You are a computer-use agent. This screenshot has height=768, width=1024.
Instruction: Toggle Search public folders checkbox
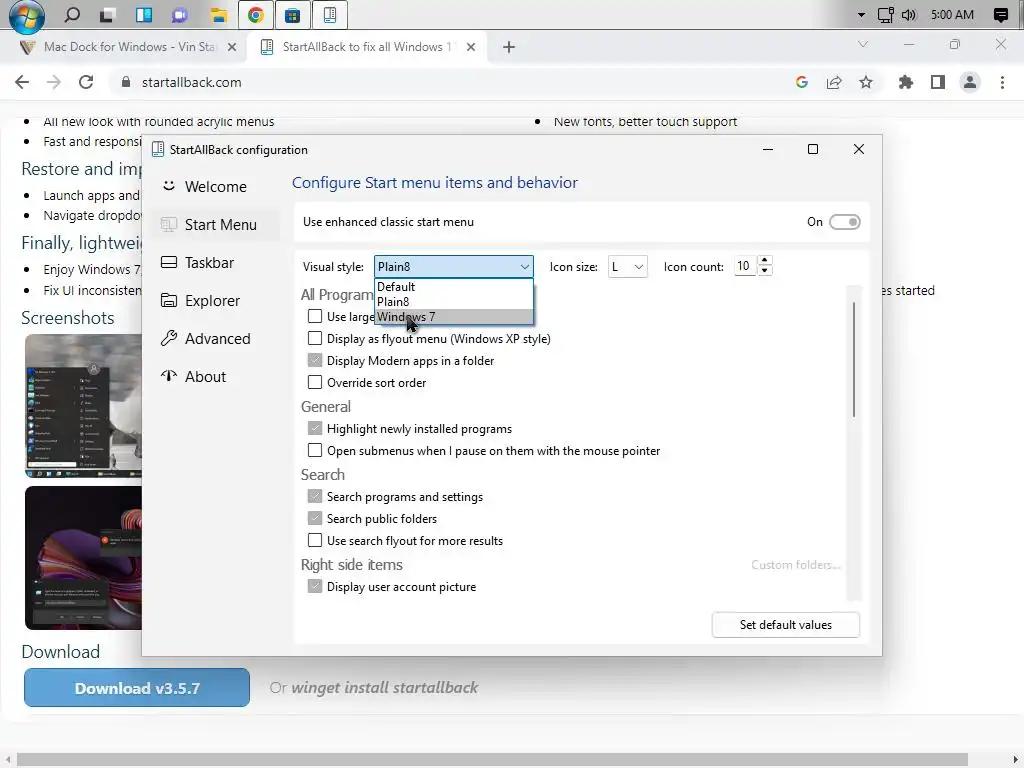tap(315, 519)
